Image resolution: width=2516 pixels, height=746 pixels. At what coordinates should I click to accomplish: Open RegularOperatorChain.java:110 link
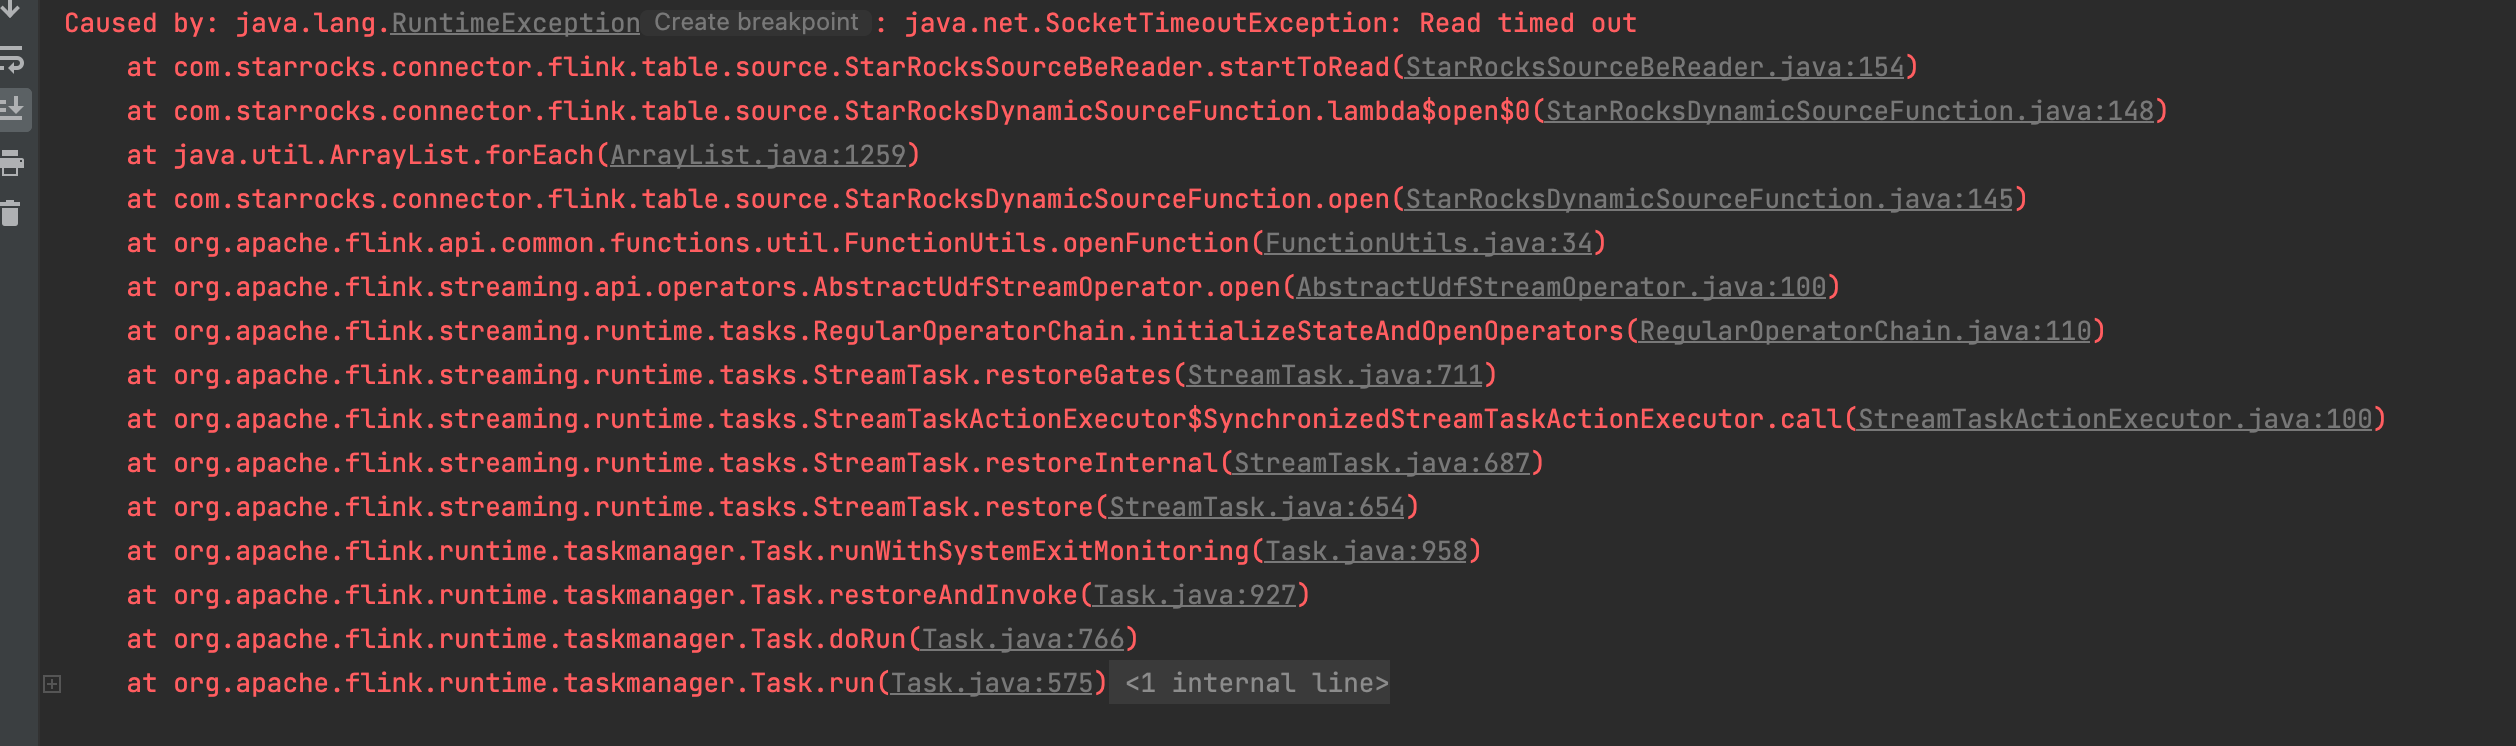(1866, 331)
